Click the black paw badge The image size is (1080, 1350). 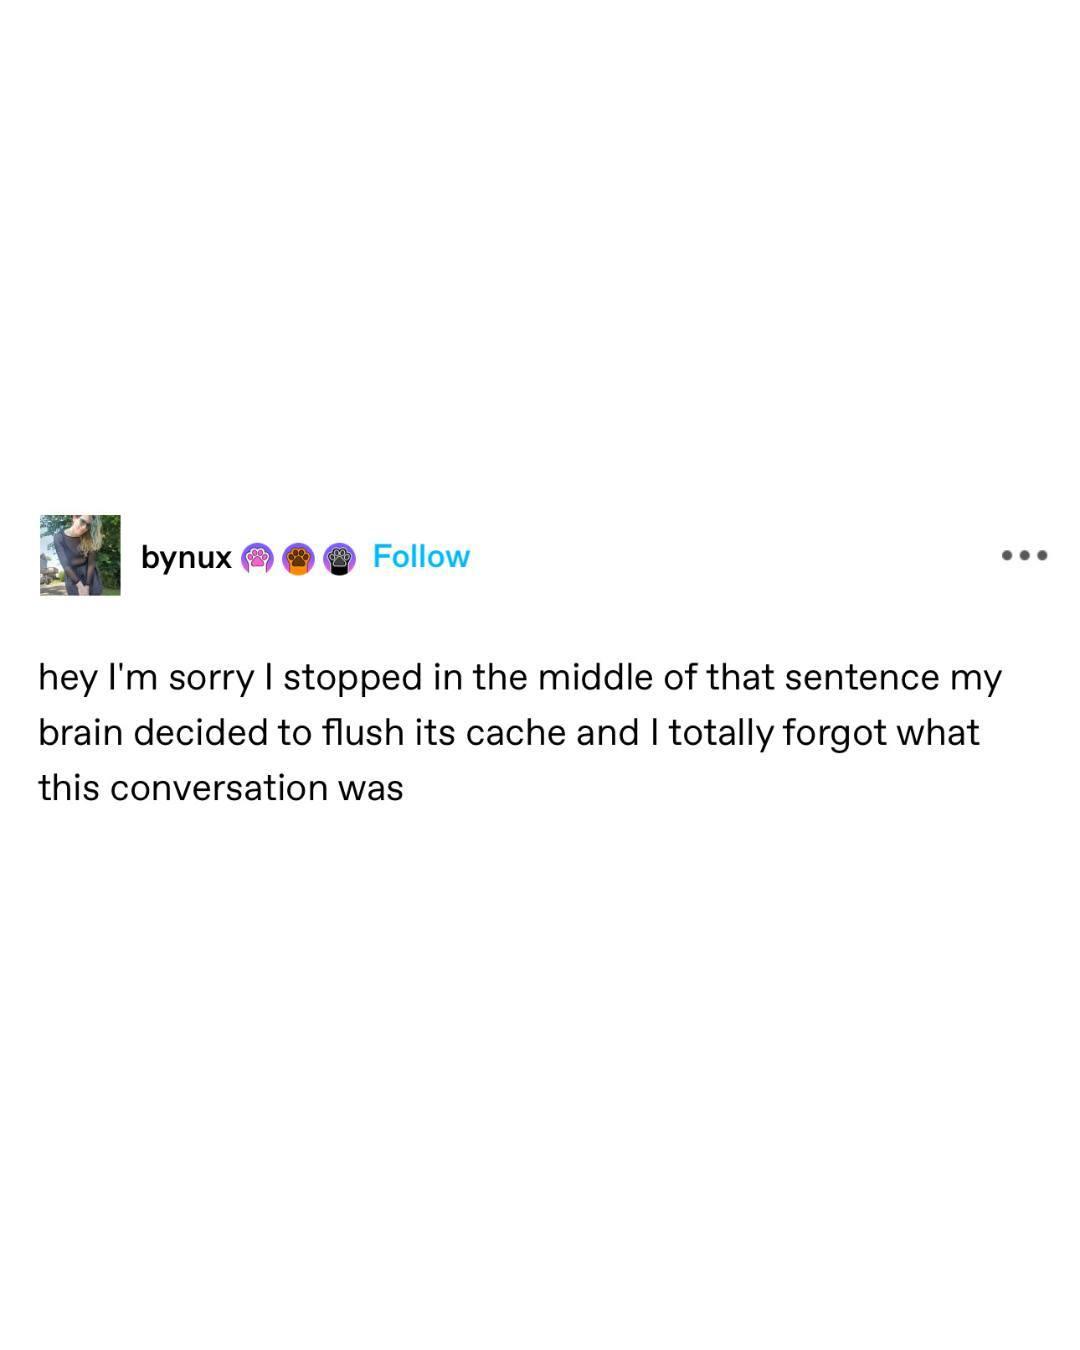[x=339, y=558]
